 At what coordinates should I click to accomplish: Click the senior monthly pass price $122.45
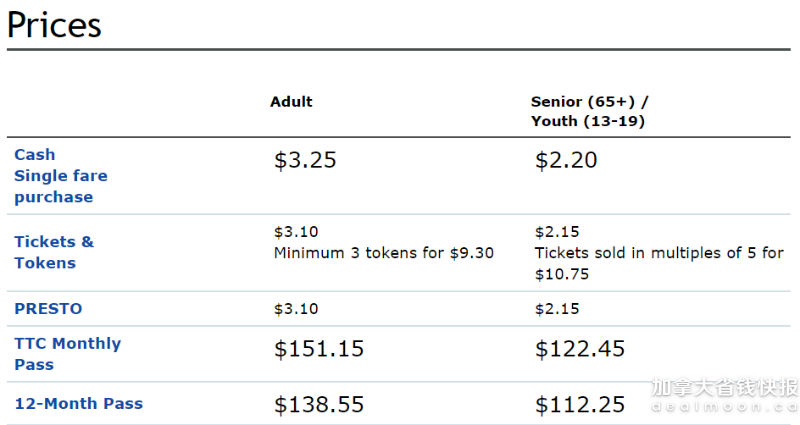tap(580, 349)
